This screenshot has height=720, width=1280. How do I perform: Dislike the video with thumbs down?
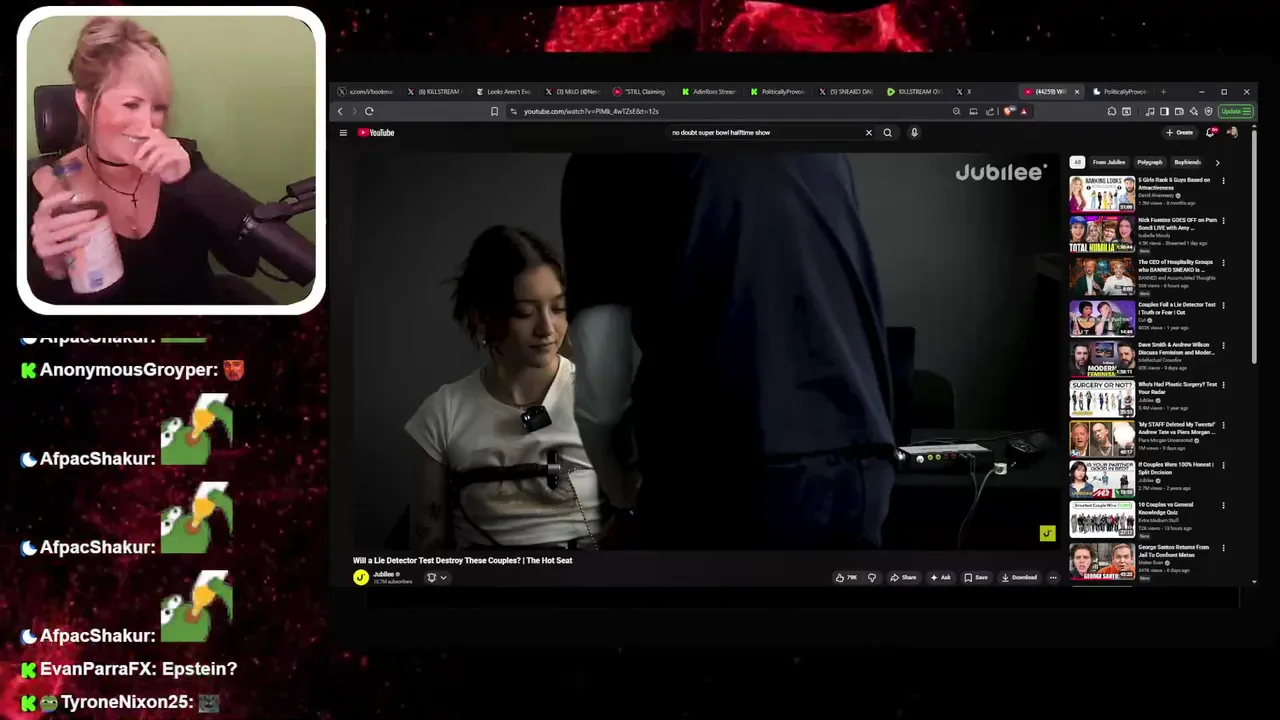(871, 577)
